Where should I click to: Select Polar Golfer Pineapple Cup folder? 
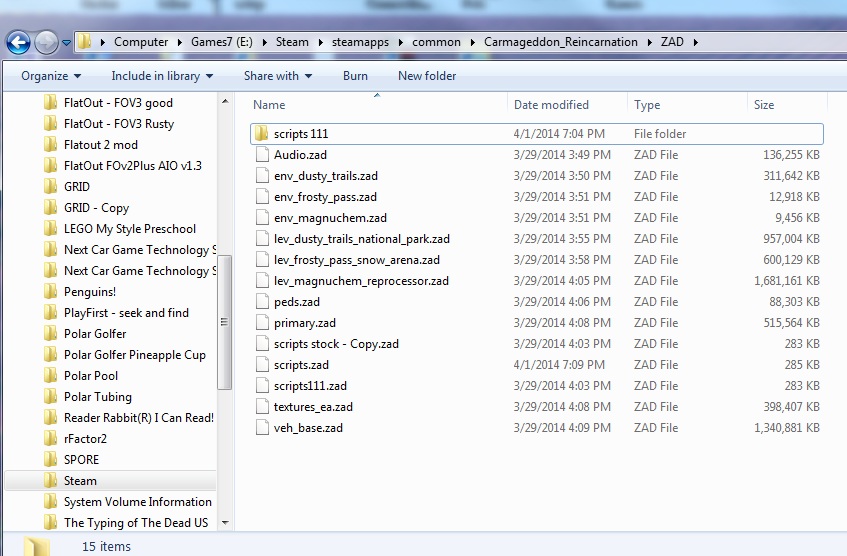tap(135, 355)
